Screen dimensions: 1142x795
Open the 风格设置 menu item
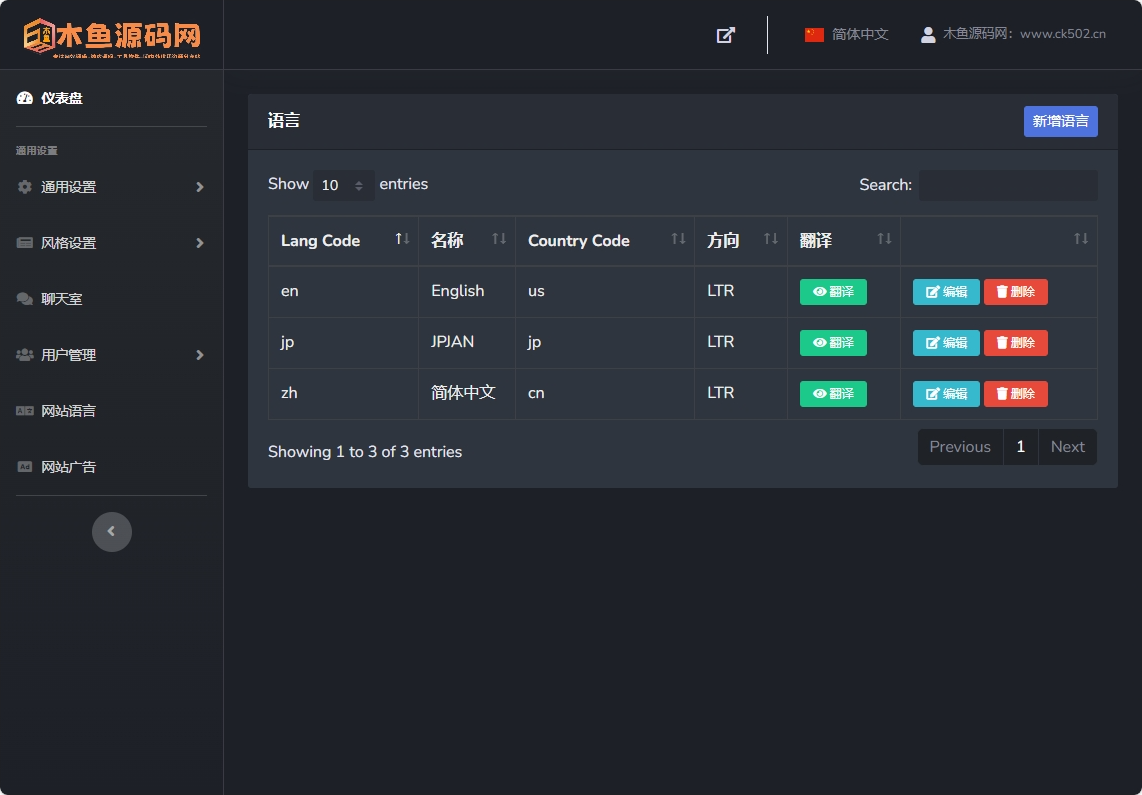[111, 243]
